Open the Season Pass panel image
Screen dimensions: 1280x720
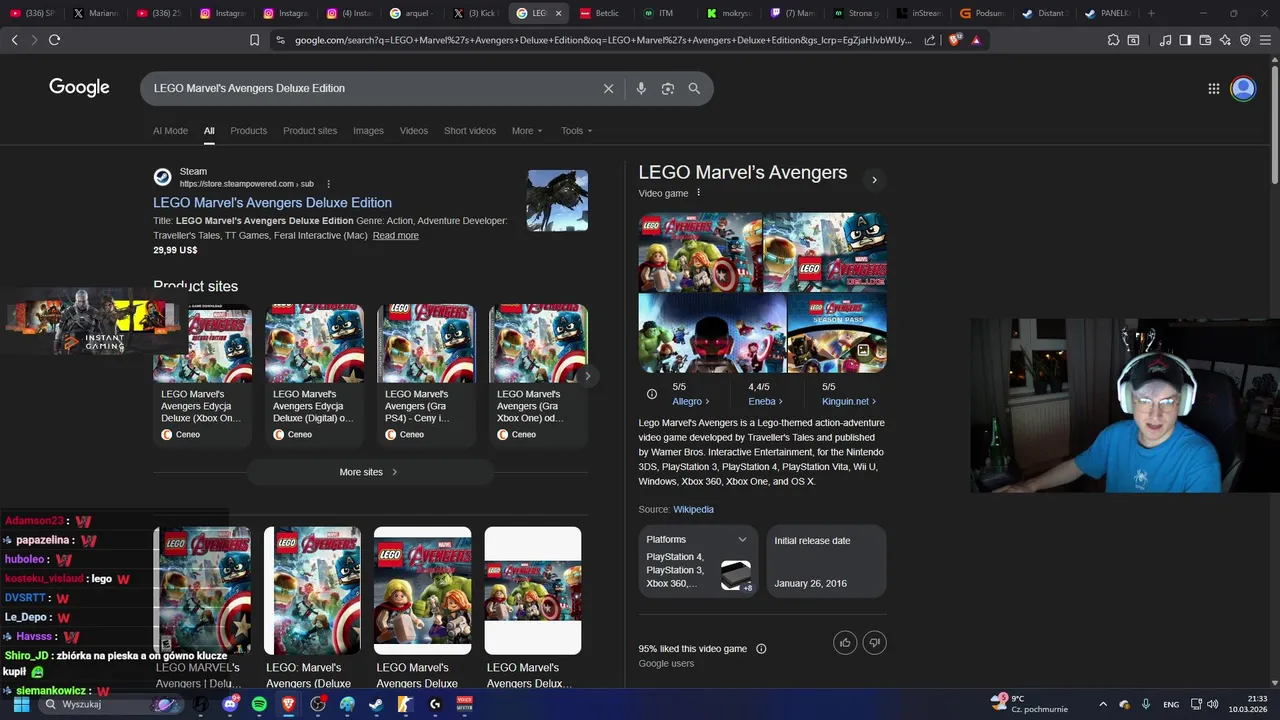pos(837,333)
